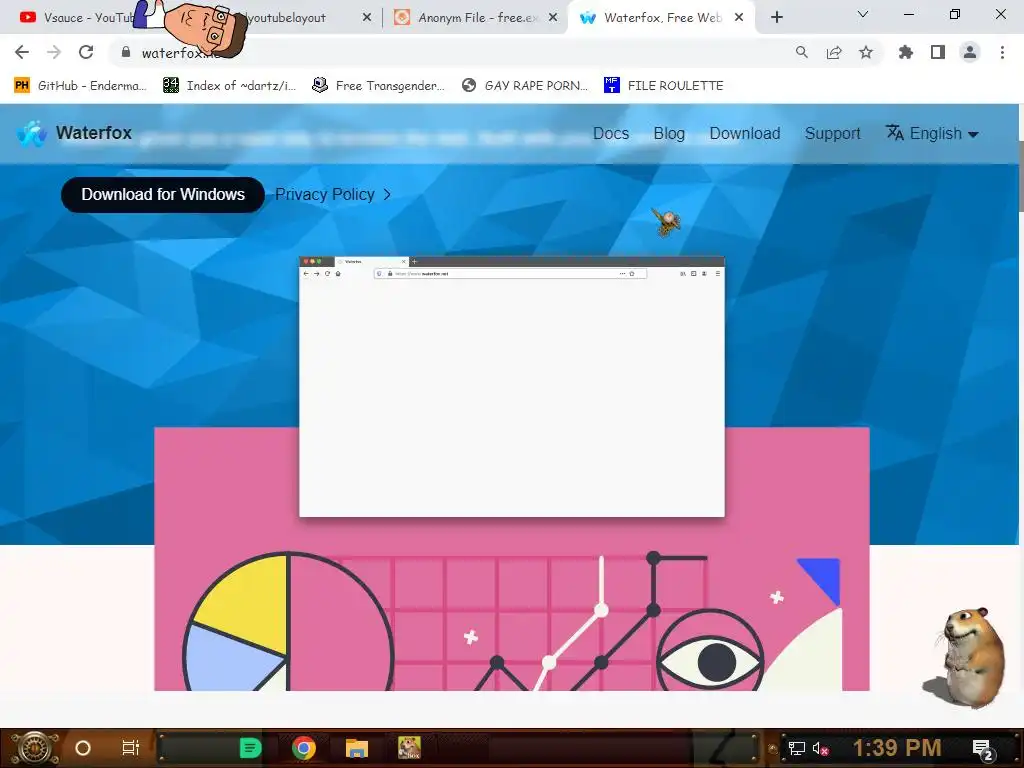Go to the Download nav link
Screen dimensions: 1024x768
(x=744, y=133)
